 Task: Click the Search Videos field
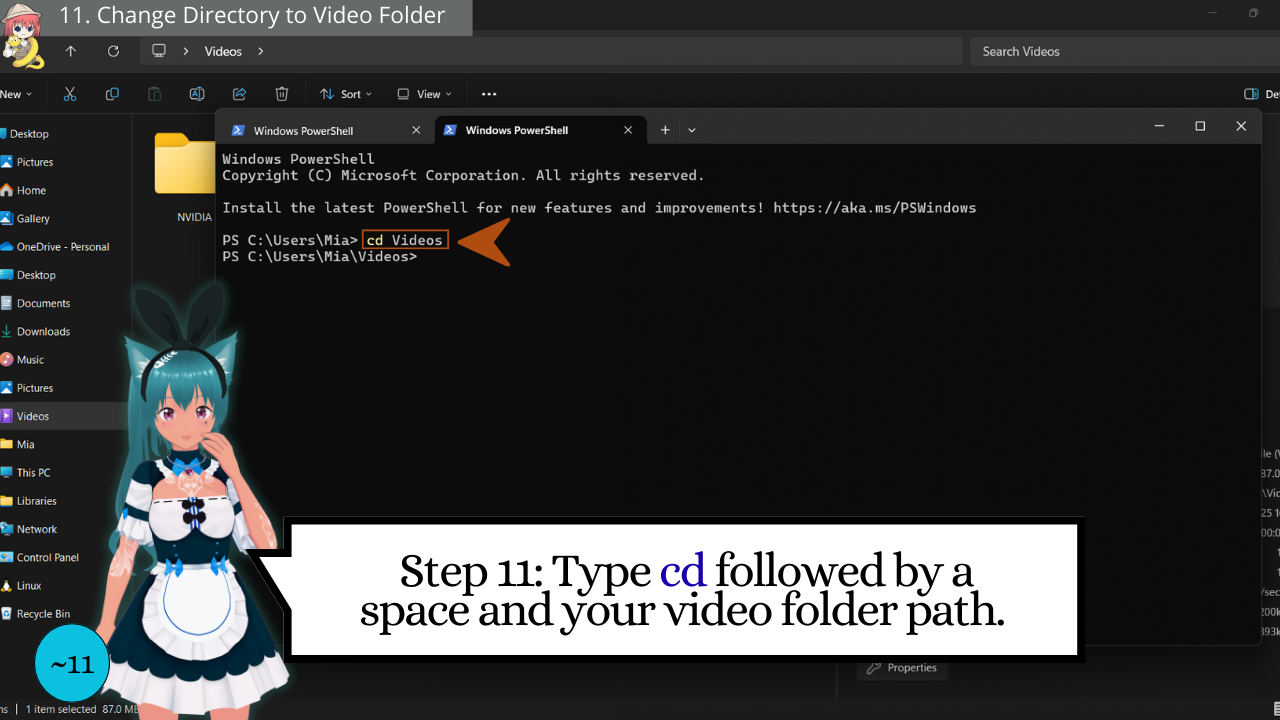[x=1125, y=51]
